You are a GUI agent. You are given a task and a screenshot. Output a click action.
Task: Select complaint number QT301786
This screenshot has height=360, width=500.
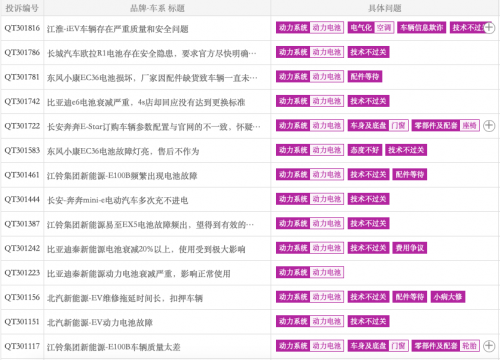pos(22,52)
